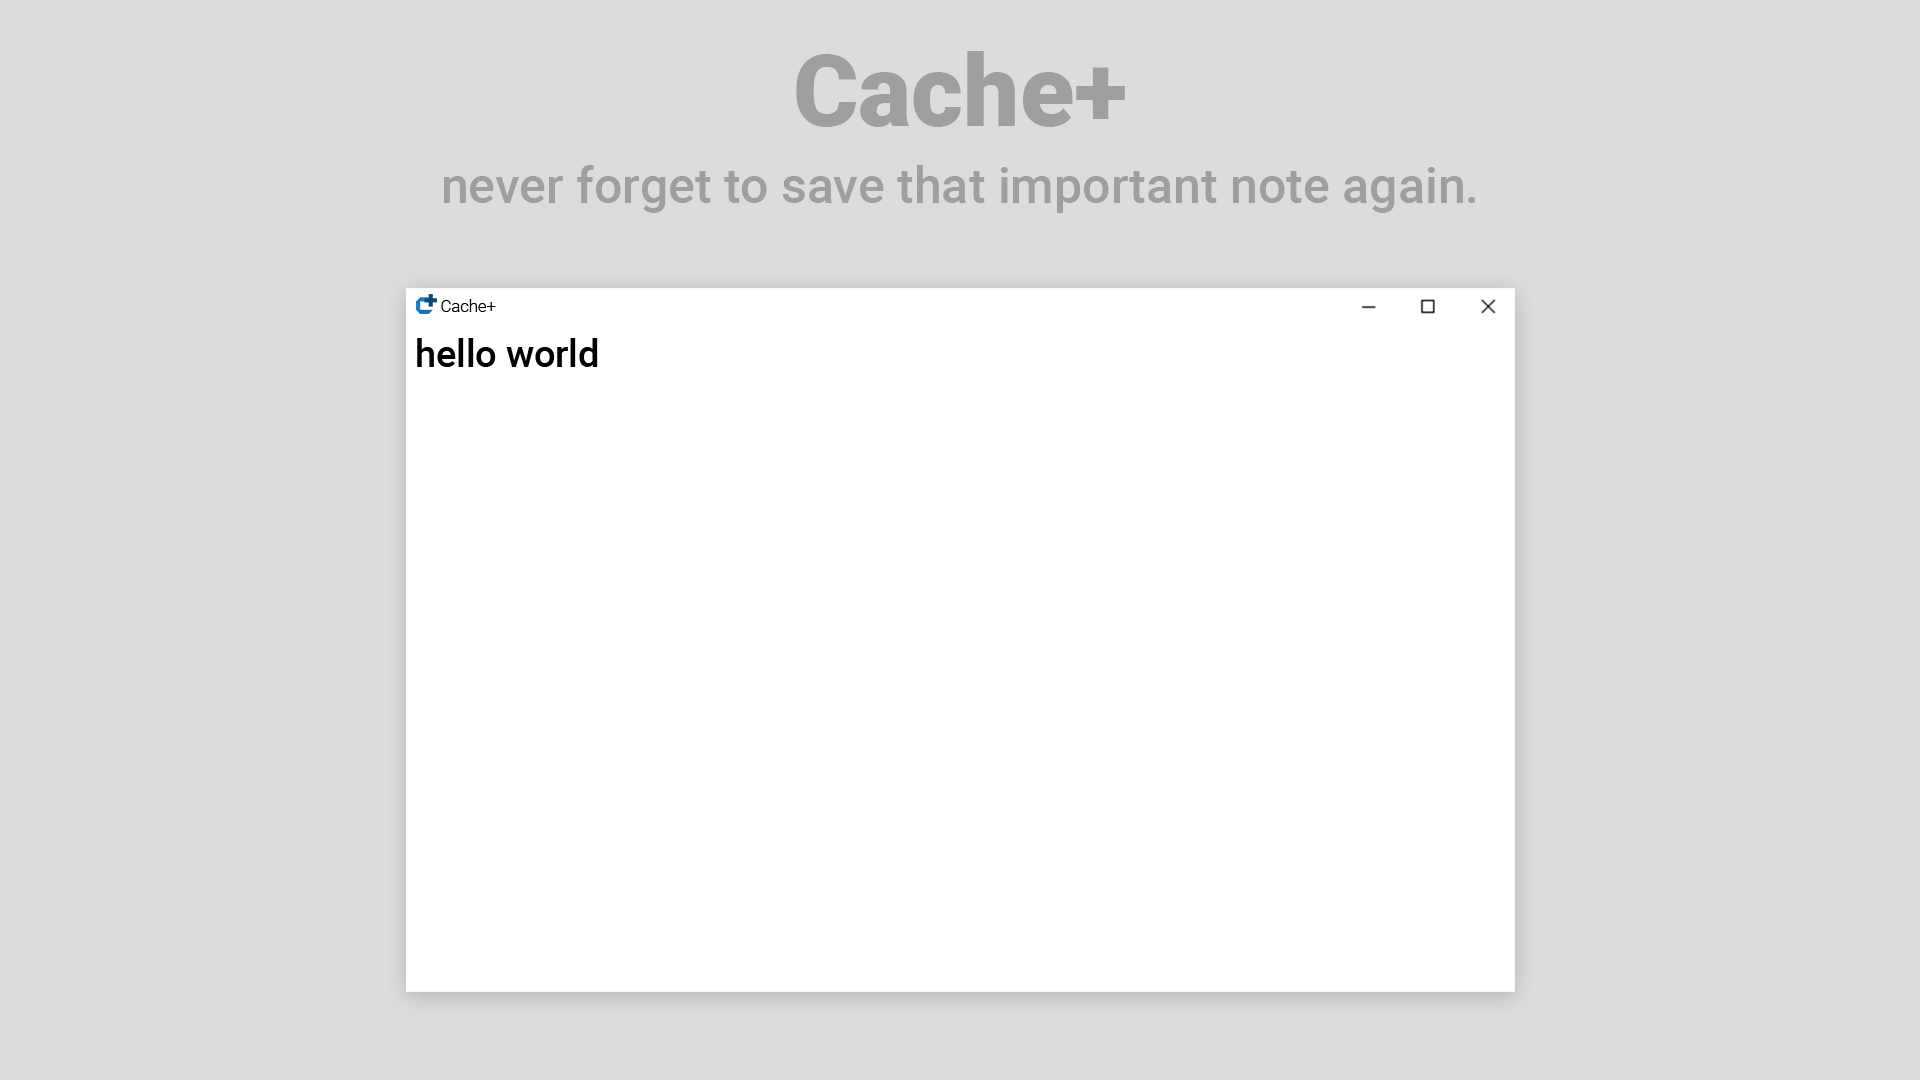Click the minimize dash icon
Image resolution: width=1920 pixels, height=1080 pixels.
pyautogui.click(x=1368, y=307)
